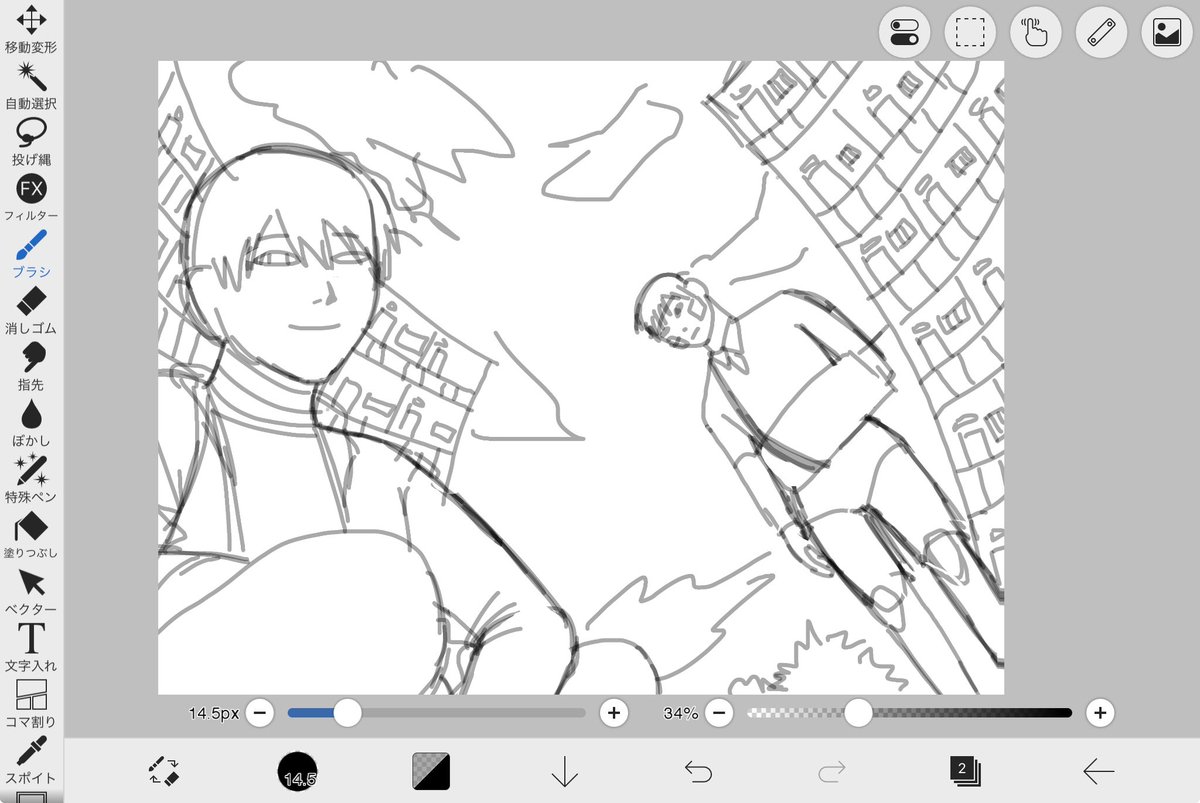The width and height of the screenshot is (1200, 803).
Task: Select the Transform (移動変形) tool
Action: point(31,28)
